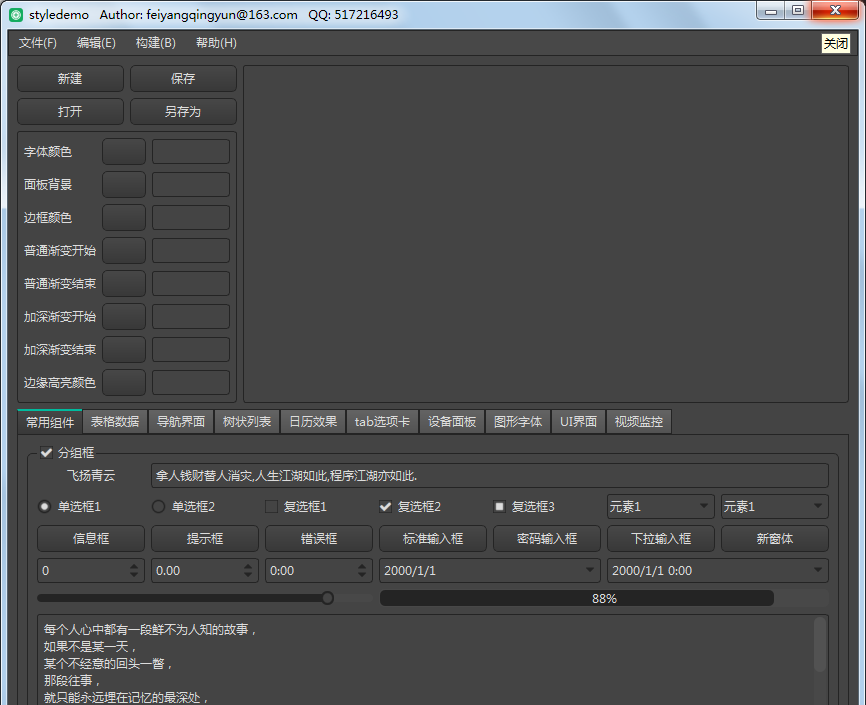Pick the 普通渐变结束 color swatch
866x705 pixels.
(x=124, y=283)
